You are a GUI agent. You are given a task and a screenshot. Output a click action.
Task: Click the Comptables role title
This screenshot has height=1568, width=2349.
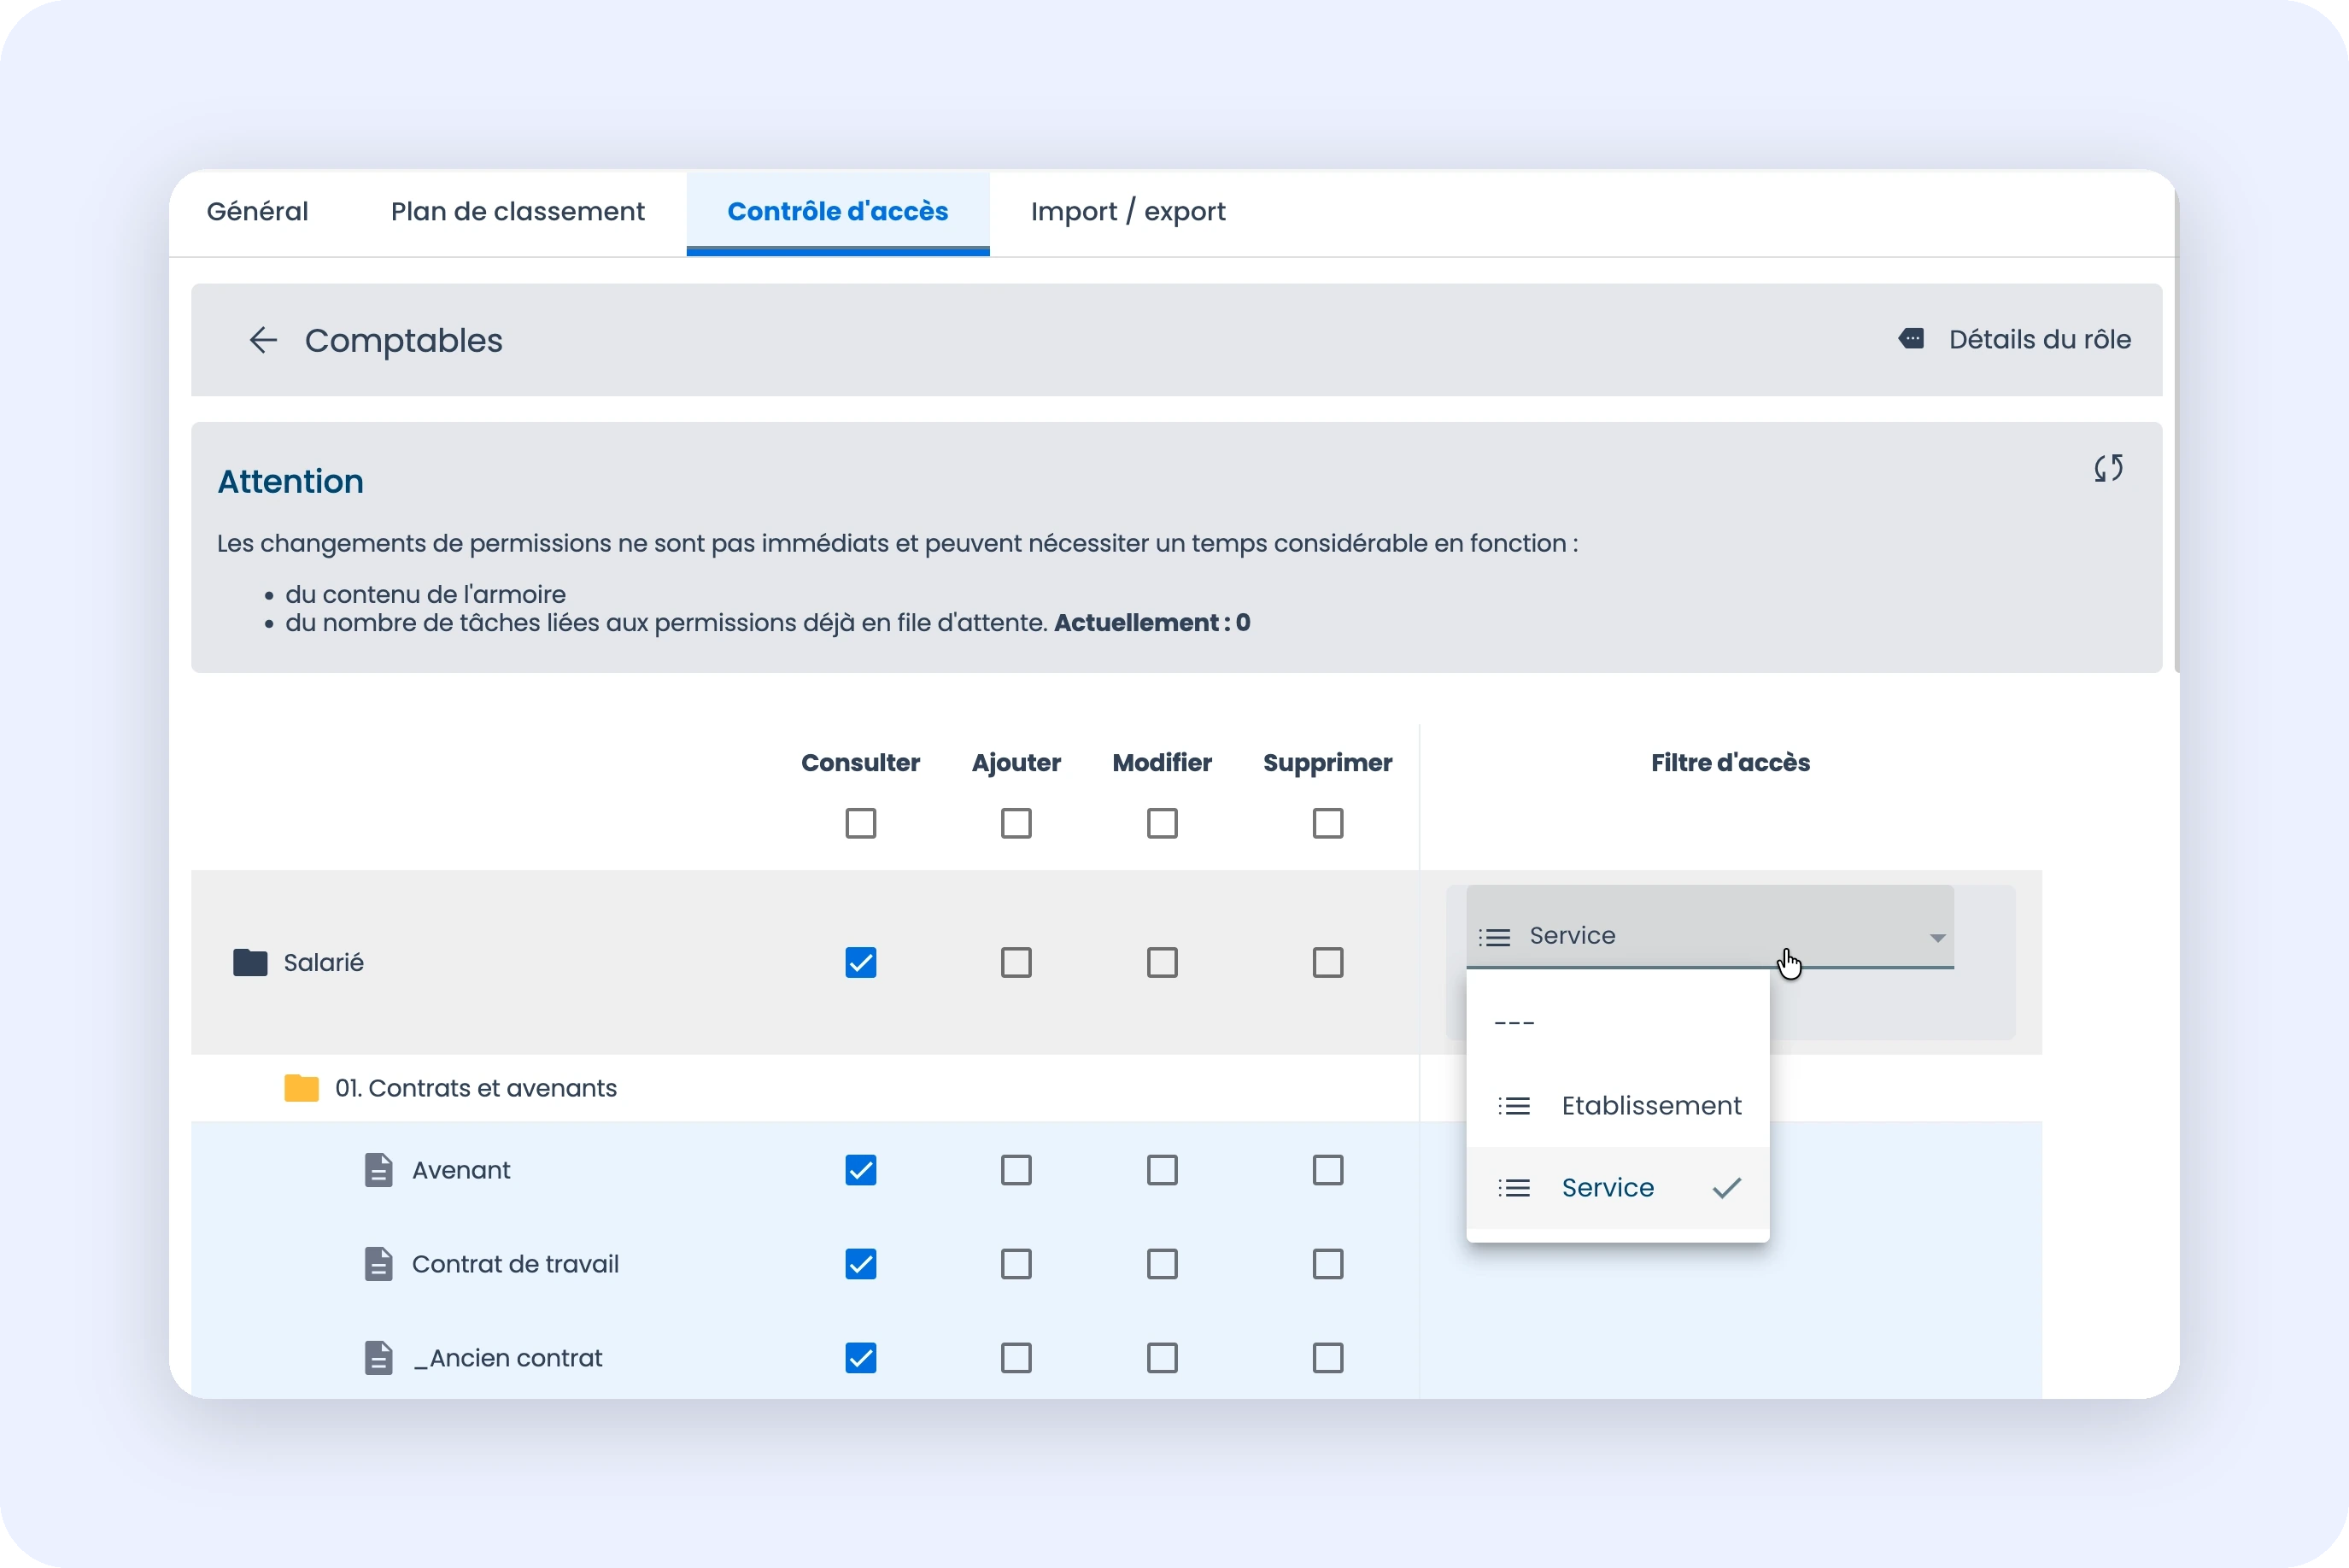pyautogui.click(x=403, y=341)
